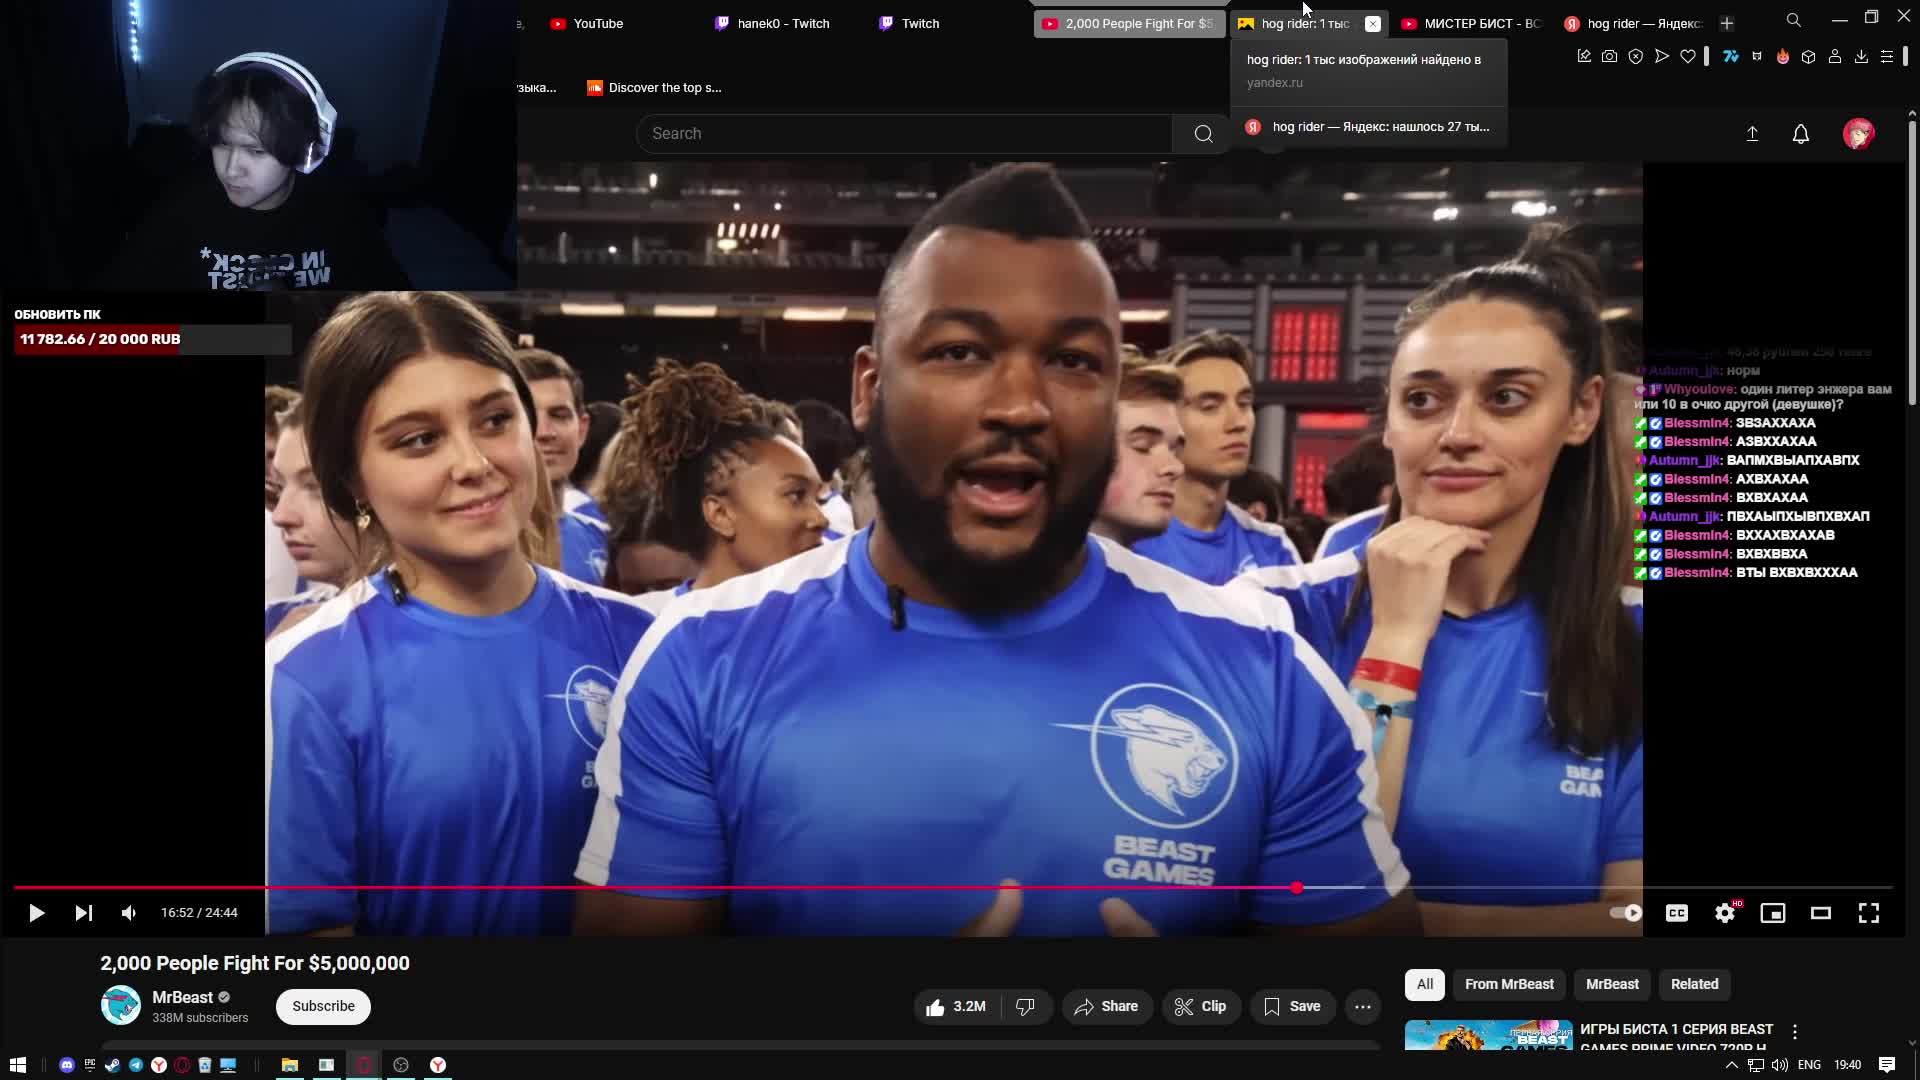Image resolution: width=1920 pixels, height=1080 pixels.
Task: Switch to МИСТЕР БИСТ tab
Action: [x=1470, y=24]
